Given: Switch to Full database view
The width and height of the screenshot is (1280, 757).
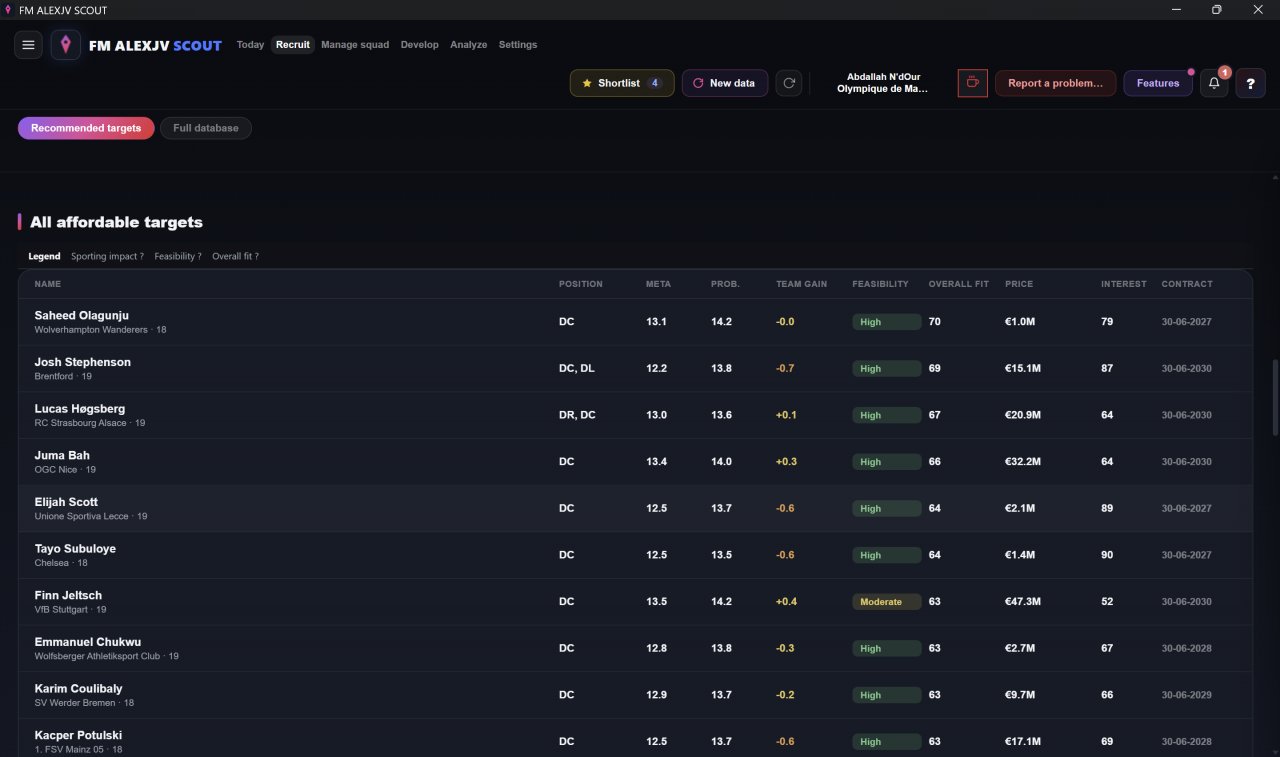Looking at the screenshot, I should [206, 128].
